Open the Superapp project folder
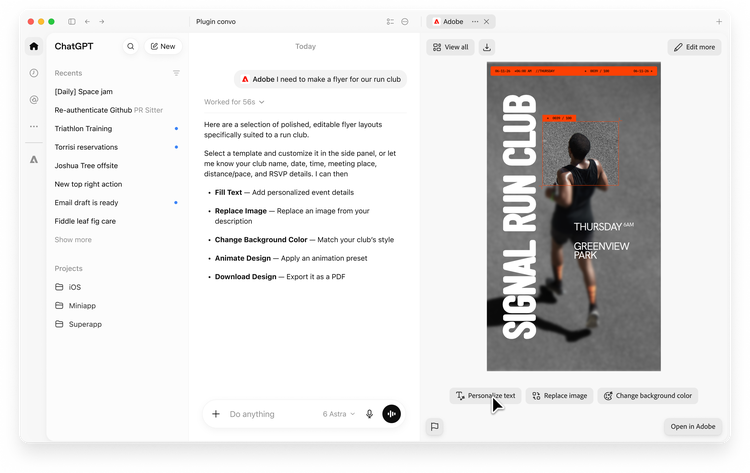This screenshot has width=750, height=473. coord(78,324)
